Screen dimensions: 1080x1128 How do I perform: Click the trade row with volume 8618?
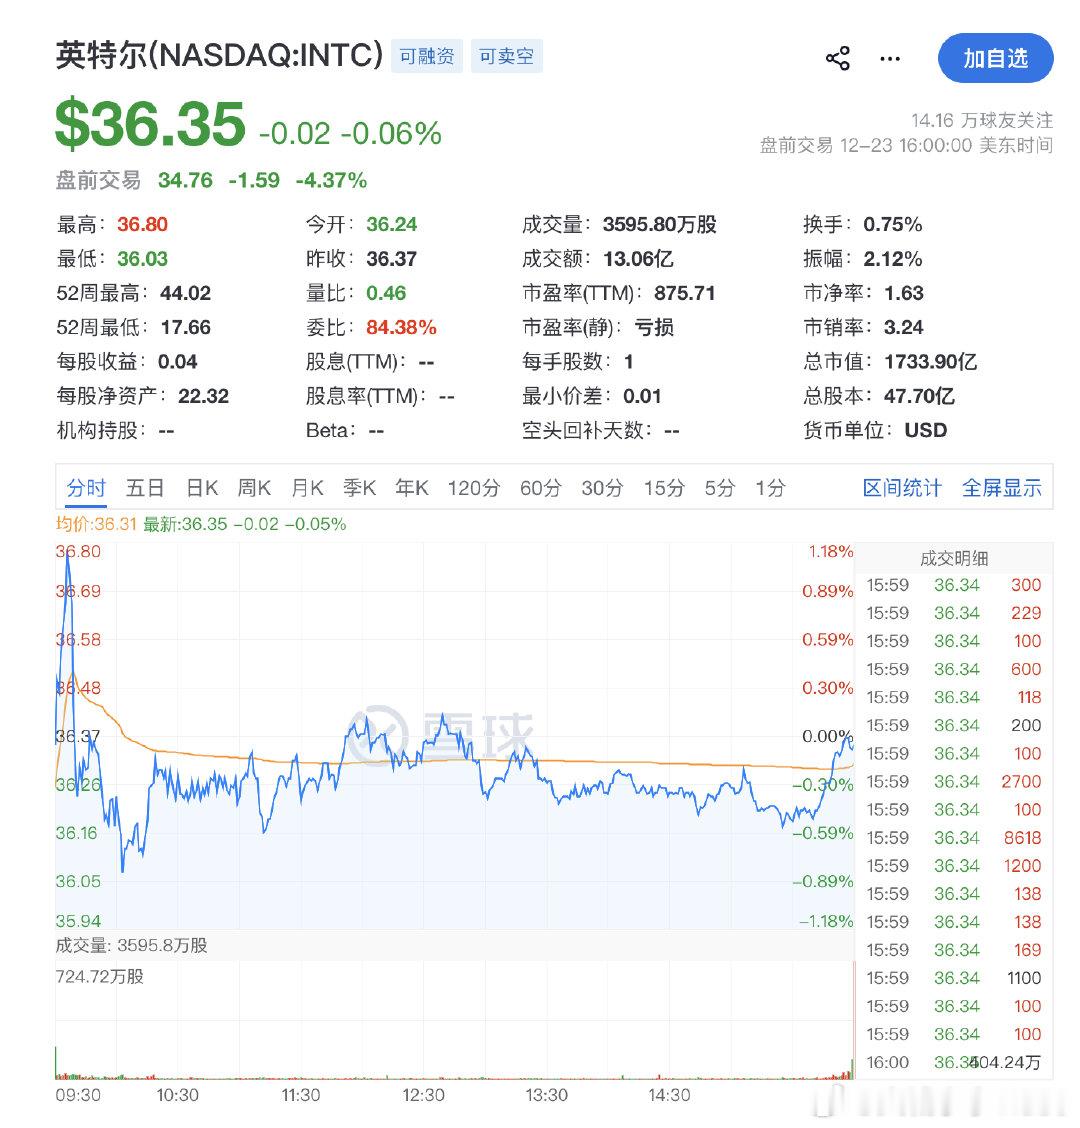point(953,838)
